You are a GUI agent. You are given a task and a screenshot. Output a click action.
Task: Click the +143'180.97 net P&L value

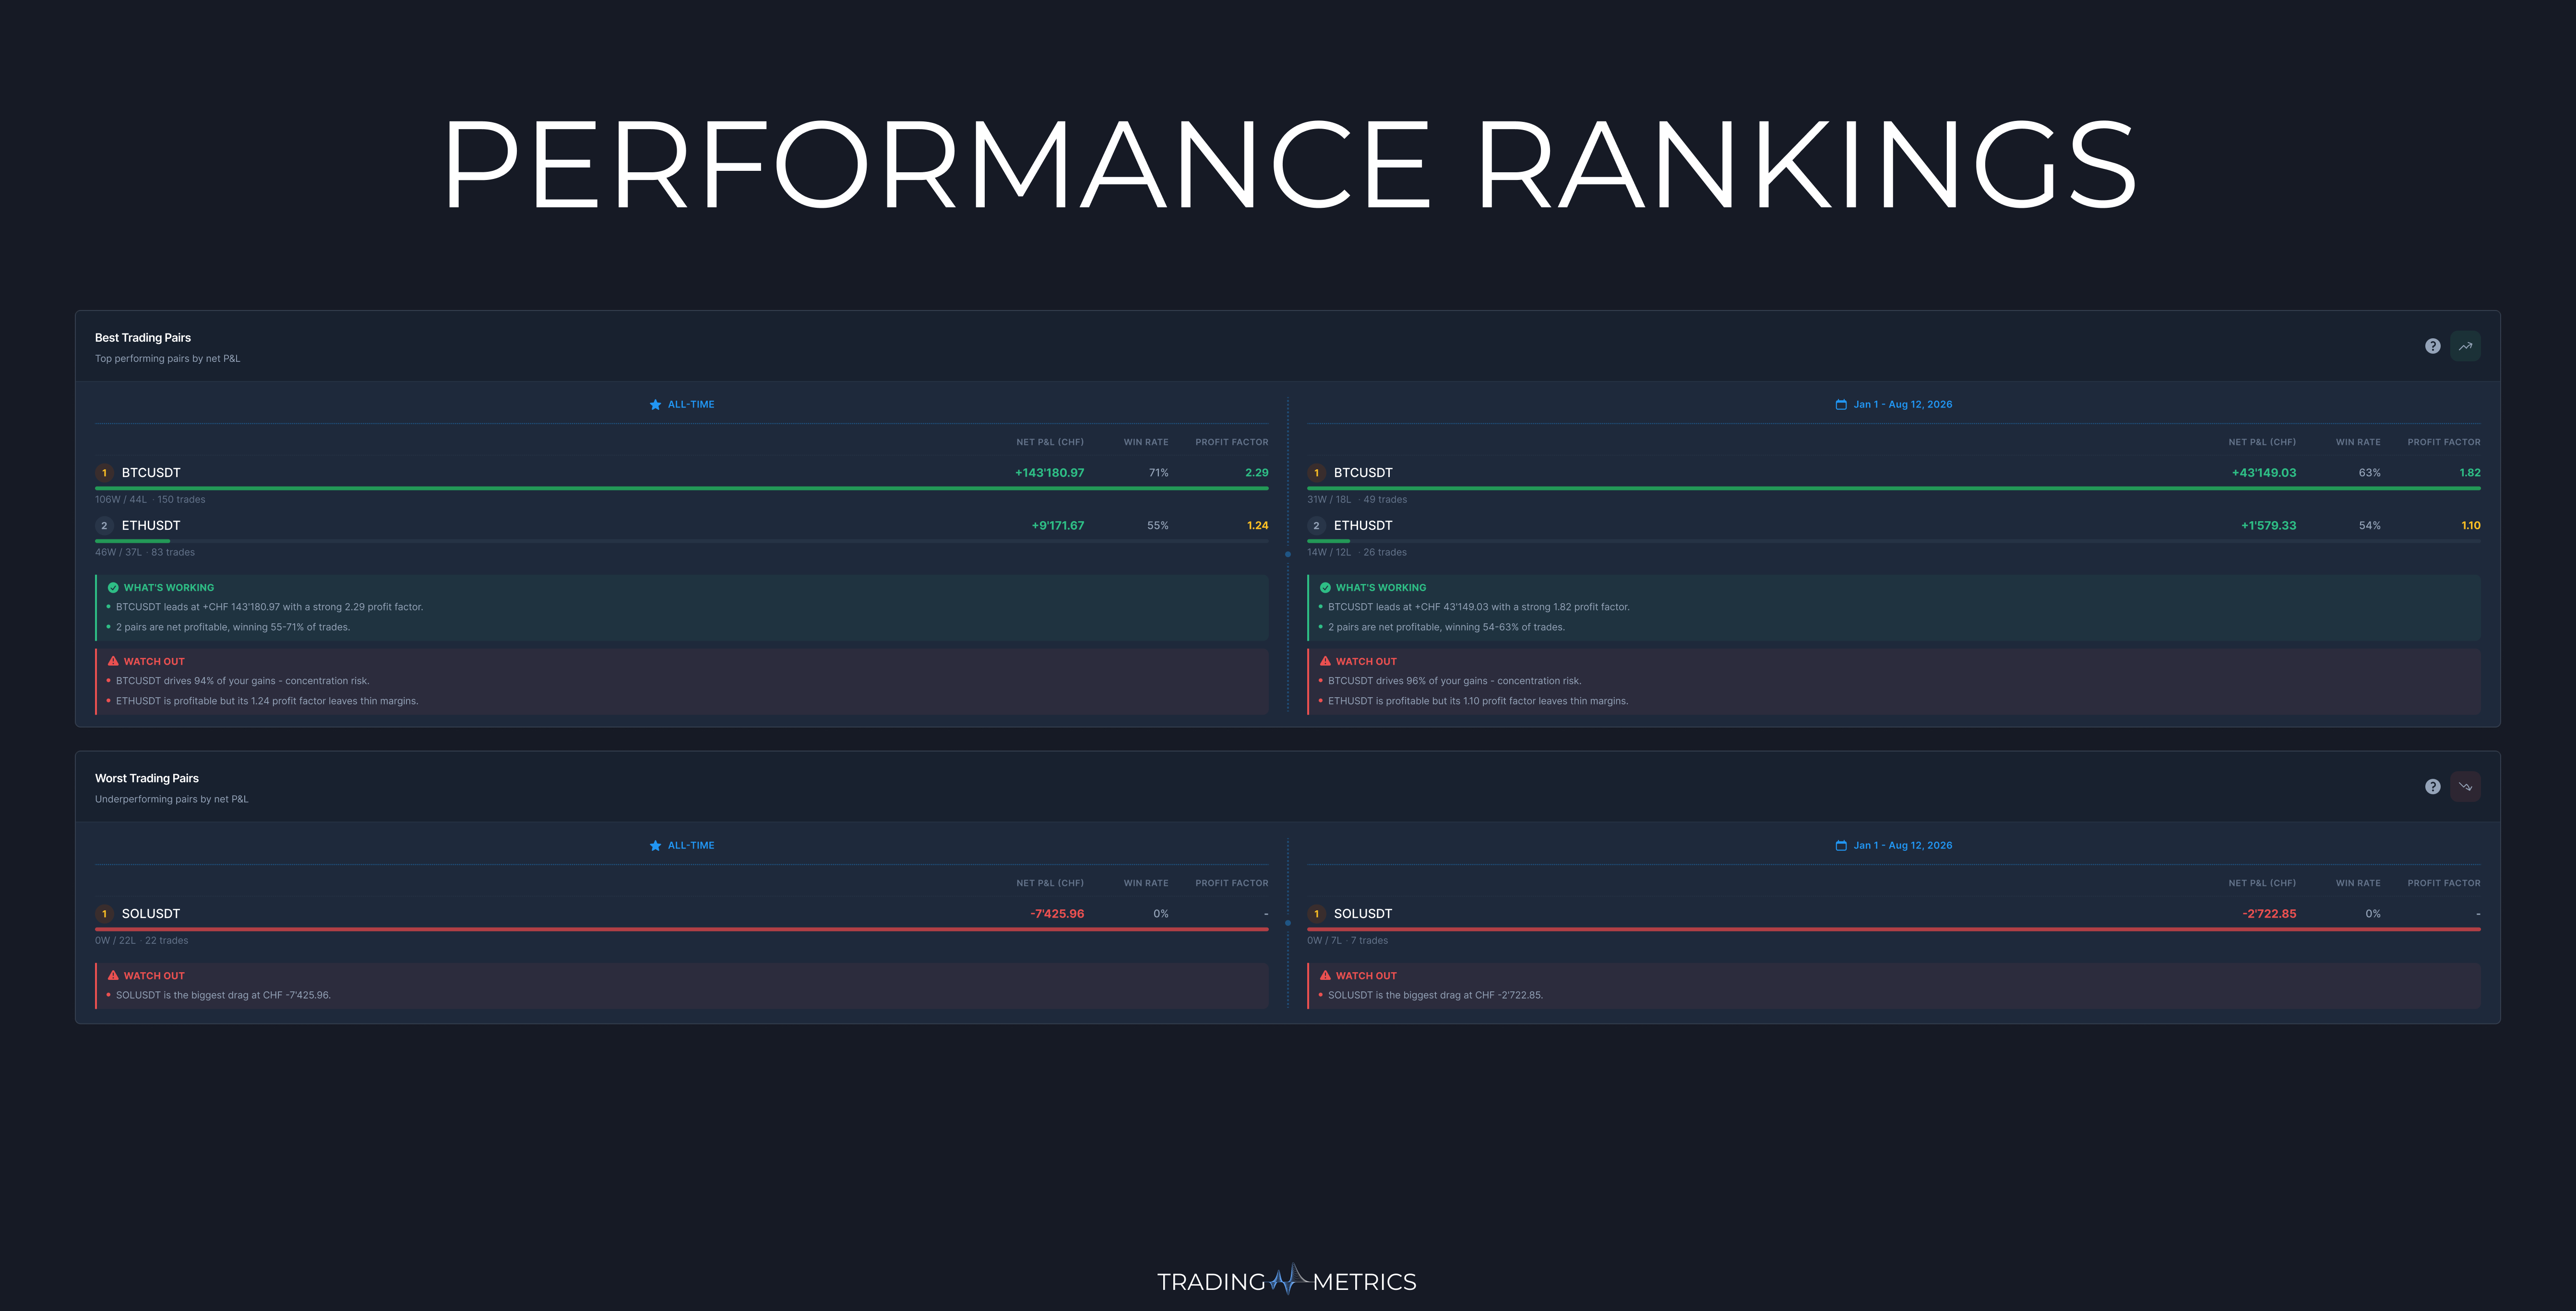click(x=1049, y=473)
